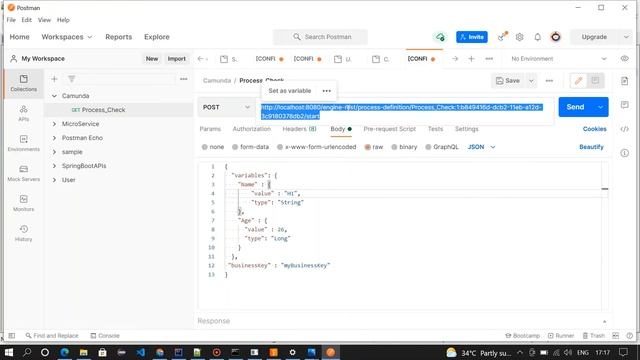The width and height of the screenshot is (640, 360).
Task: Open the Monitors sidebar panel
Action: [x=23, y=203]
